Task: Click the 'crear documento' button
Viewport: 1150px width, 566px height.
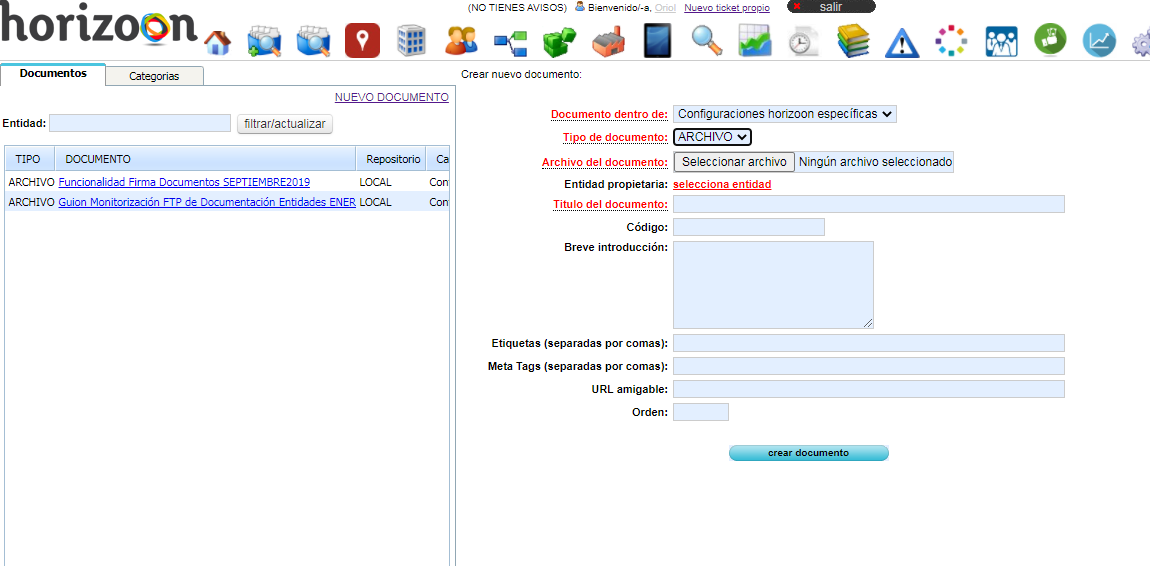Action: (x=808, y=453)
